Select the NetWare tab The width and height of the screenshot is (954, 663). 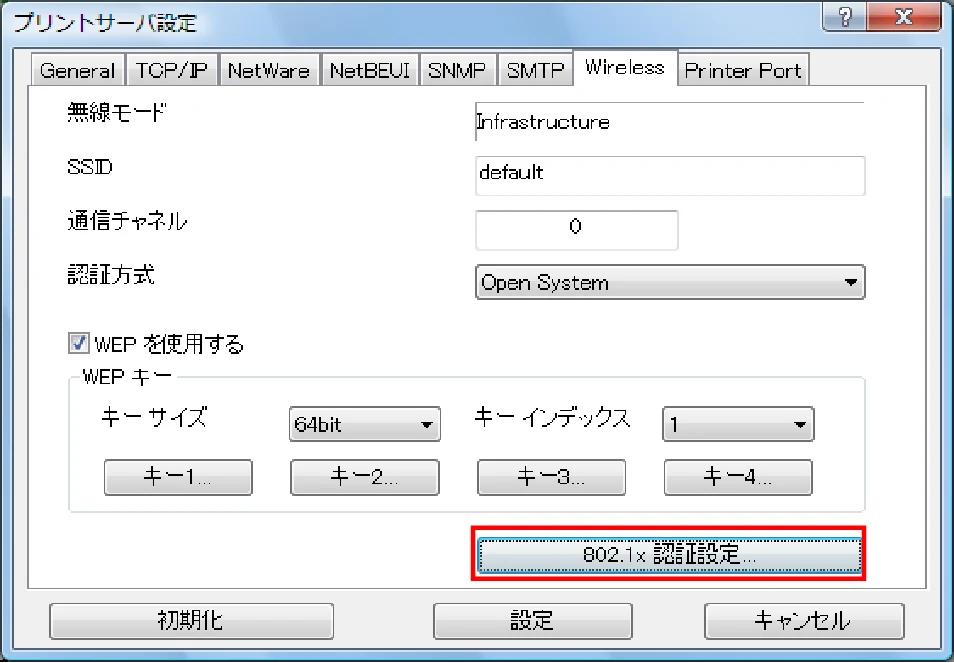pyautogui.click(x=269, y=70)
